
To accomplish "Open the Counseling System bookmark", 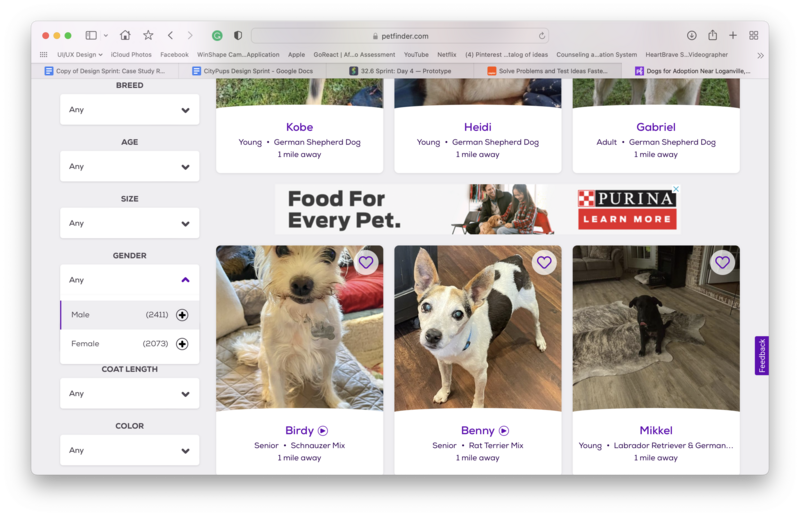I will 596,55.
